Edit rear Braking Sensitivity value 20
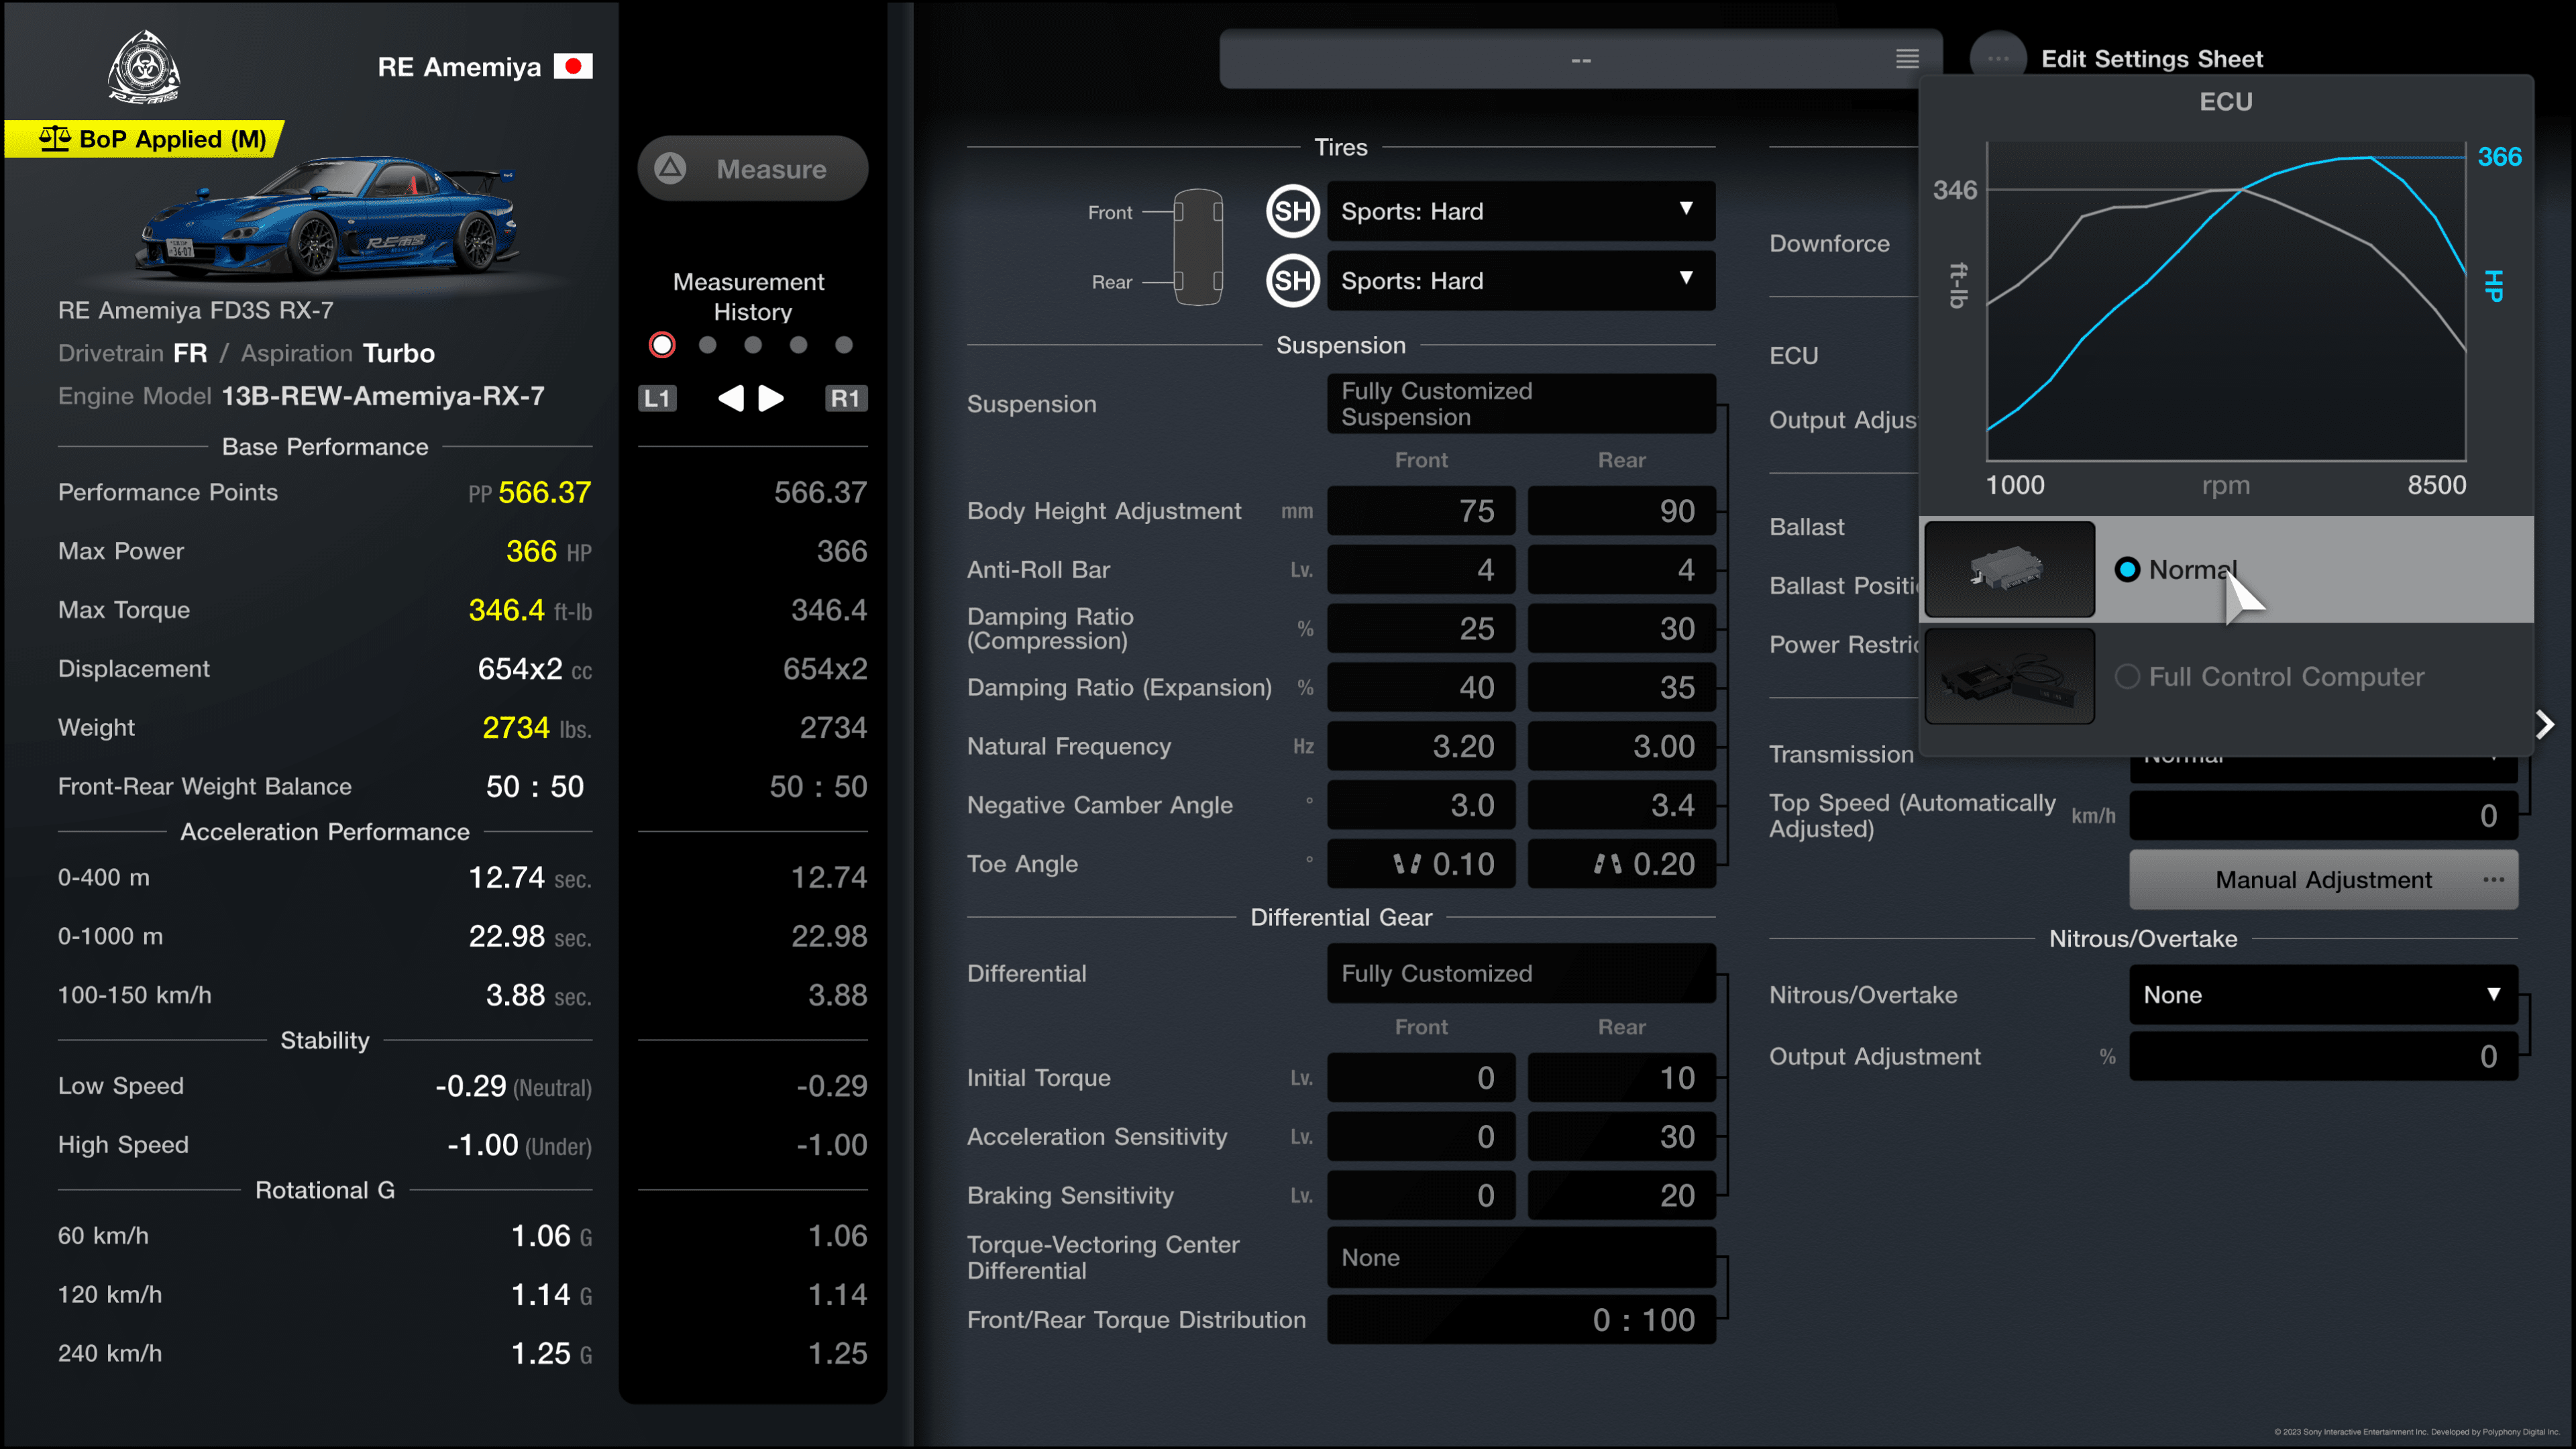The width and height of the screenshot is (2576, 1449). click(x=1621, y=1195)
